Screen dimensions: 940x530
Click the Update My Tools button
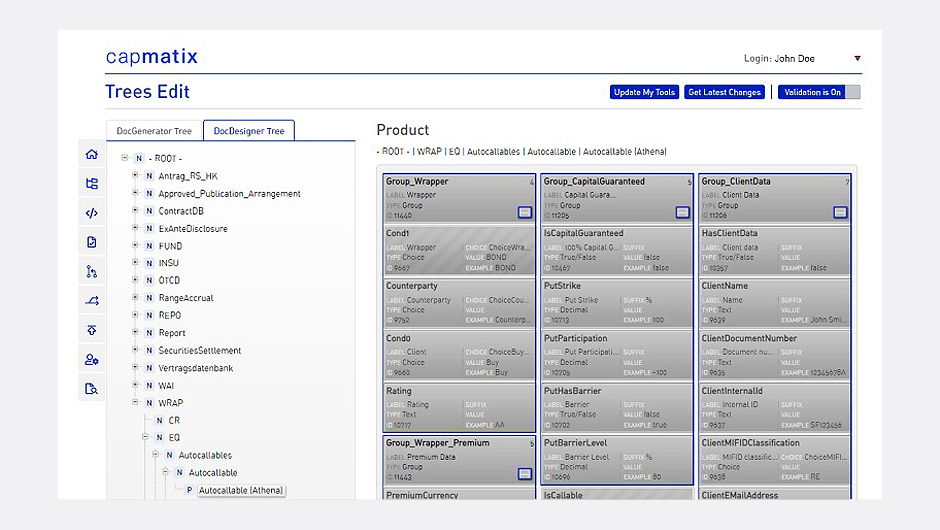644,92
